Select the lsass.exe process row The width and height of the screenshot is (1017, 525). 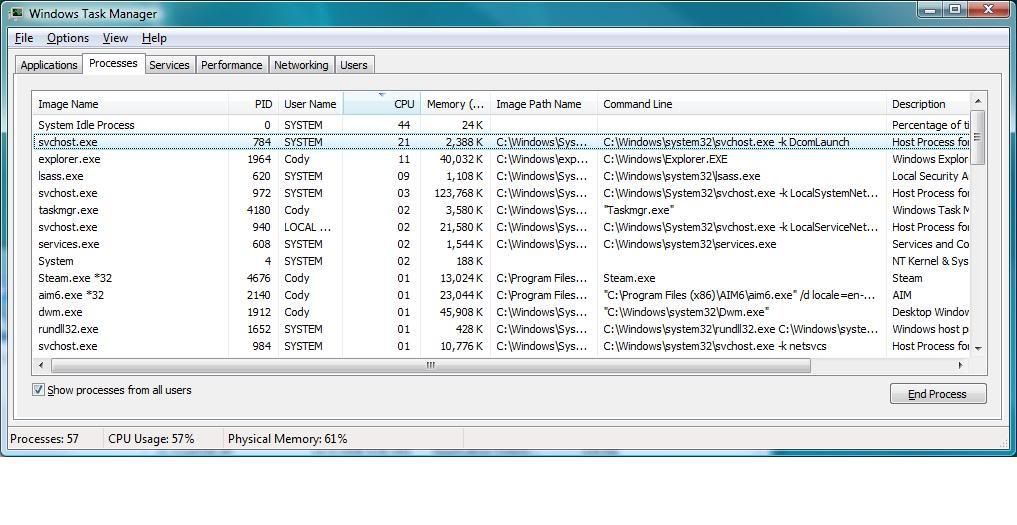[x=501, y=176]
